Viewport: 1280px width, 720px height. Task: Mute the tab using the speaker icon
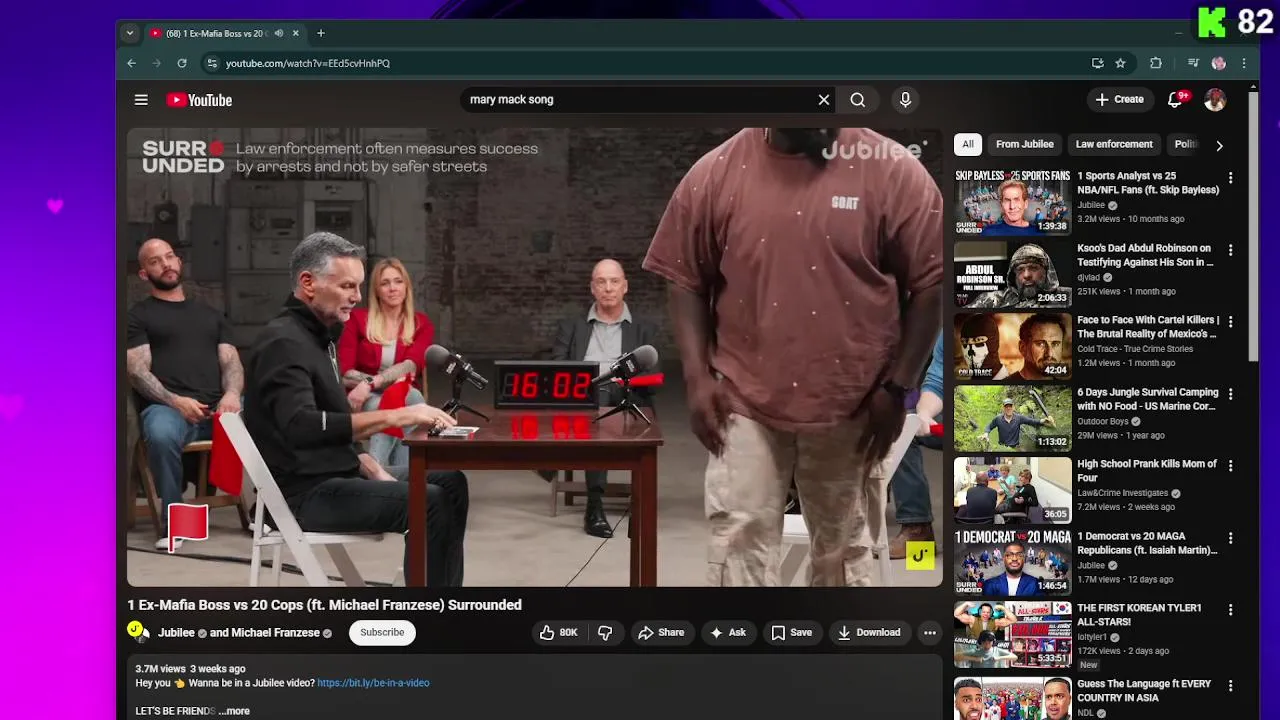(x=279, y=33)
